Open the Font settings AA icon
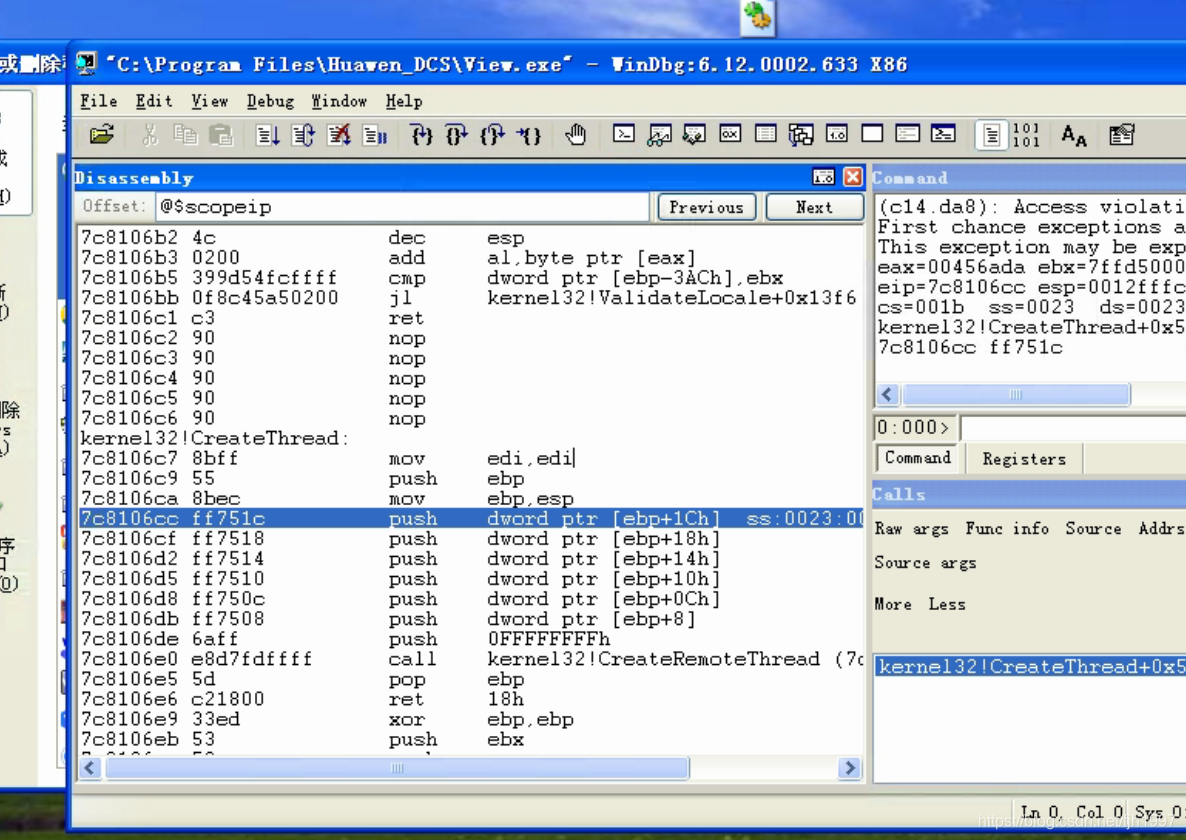Screen dimensions: 1186x840 click(1073, 135)
